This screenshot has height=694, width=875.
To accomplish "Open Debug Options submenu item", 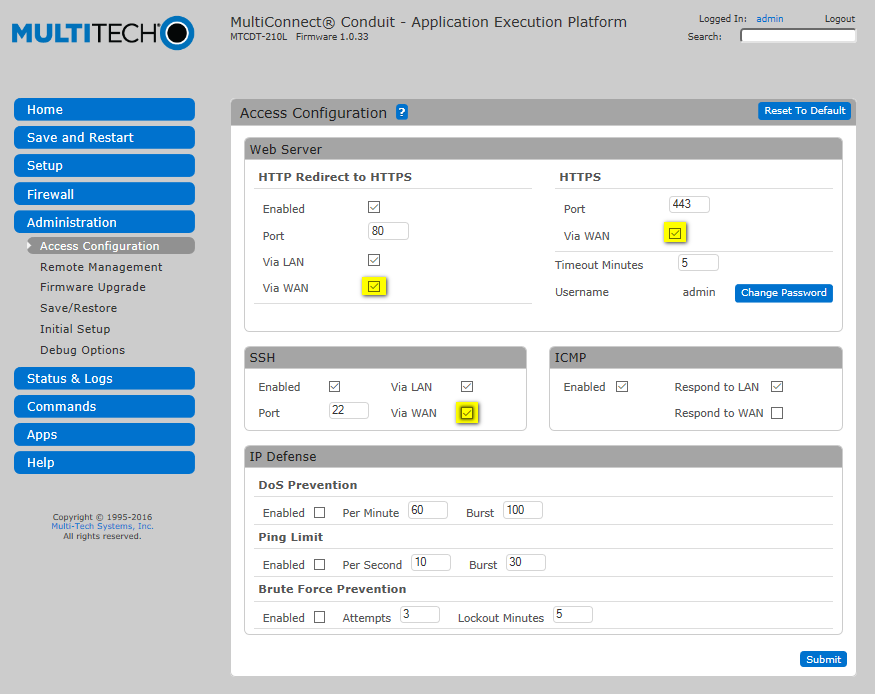I will point(82,350).
